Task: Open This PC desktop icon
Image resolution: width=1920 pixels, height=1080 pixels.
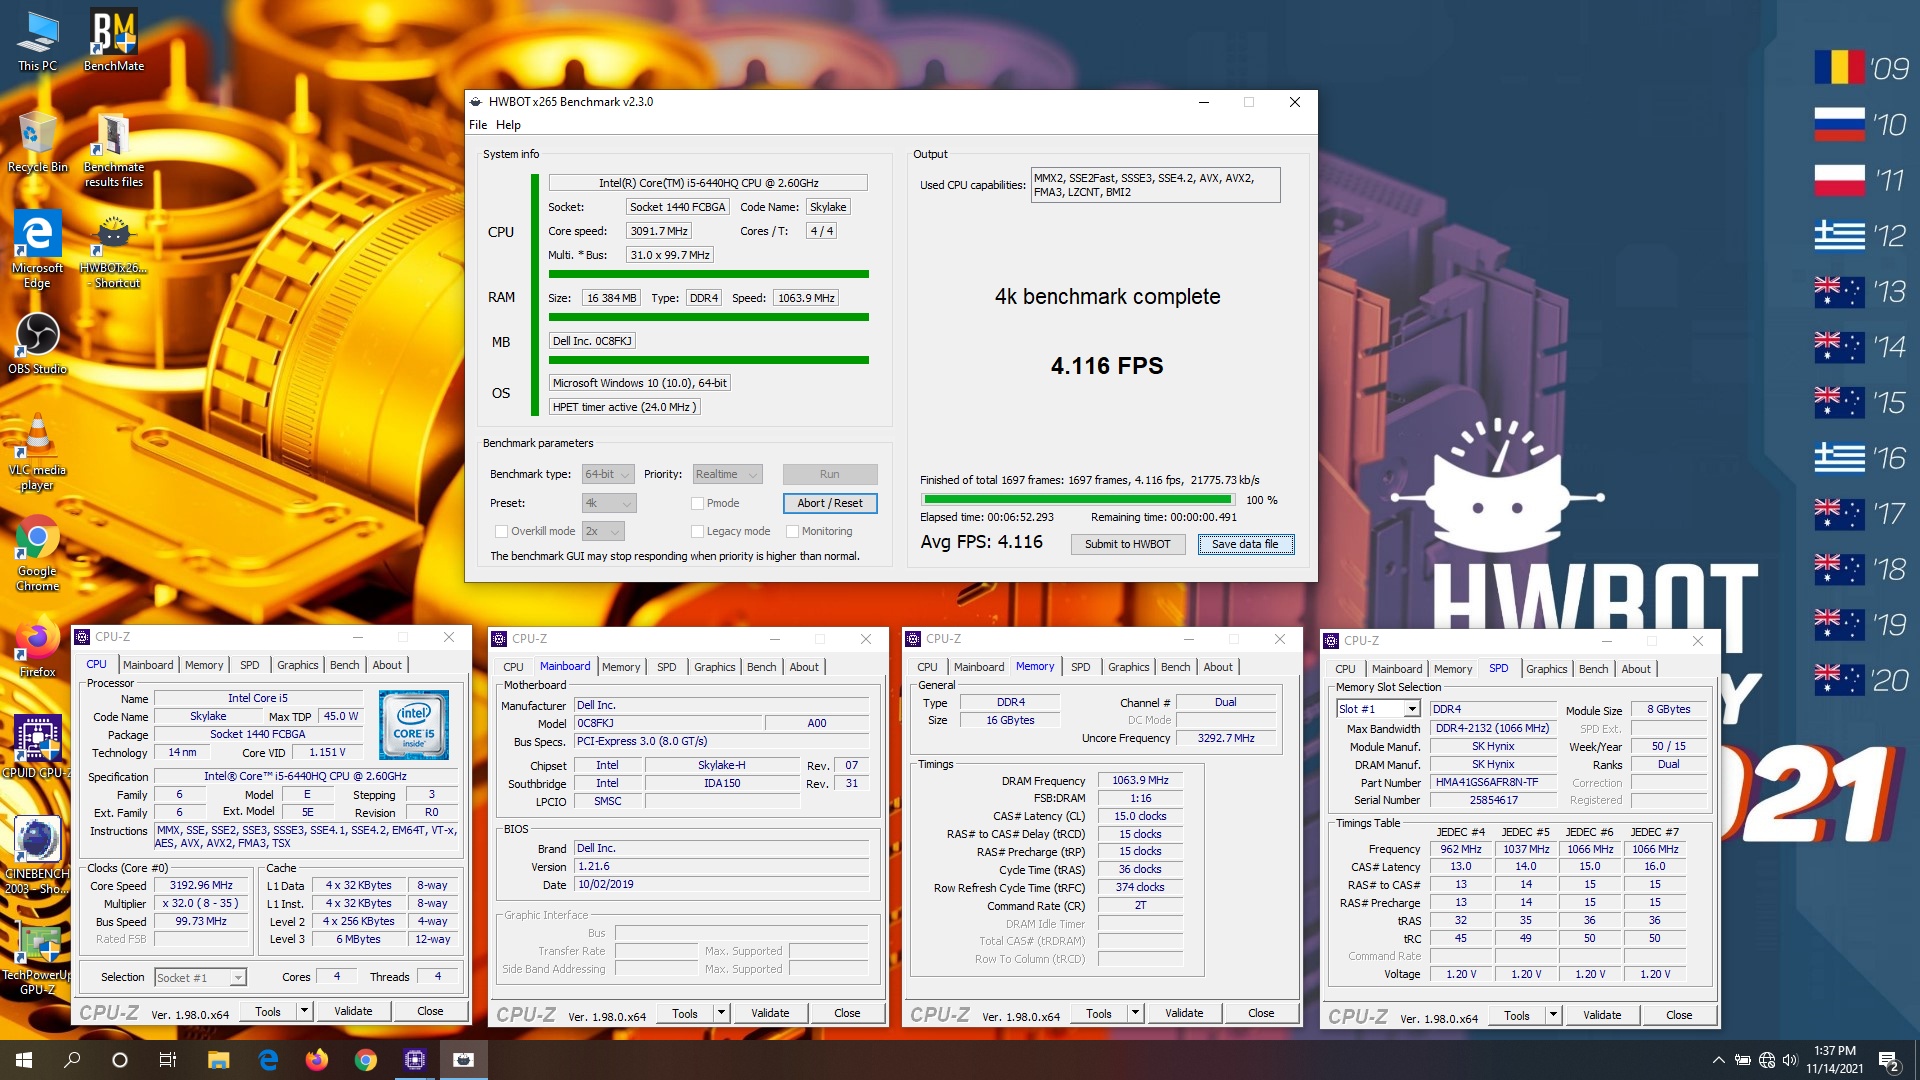Action: pyautogui.click(x=37, y=42)
